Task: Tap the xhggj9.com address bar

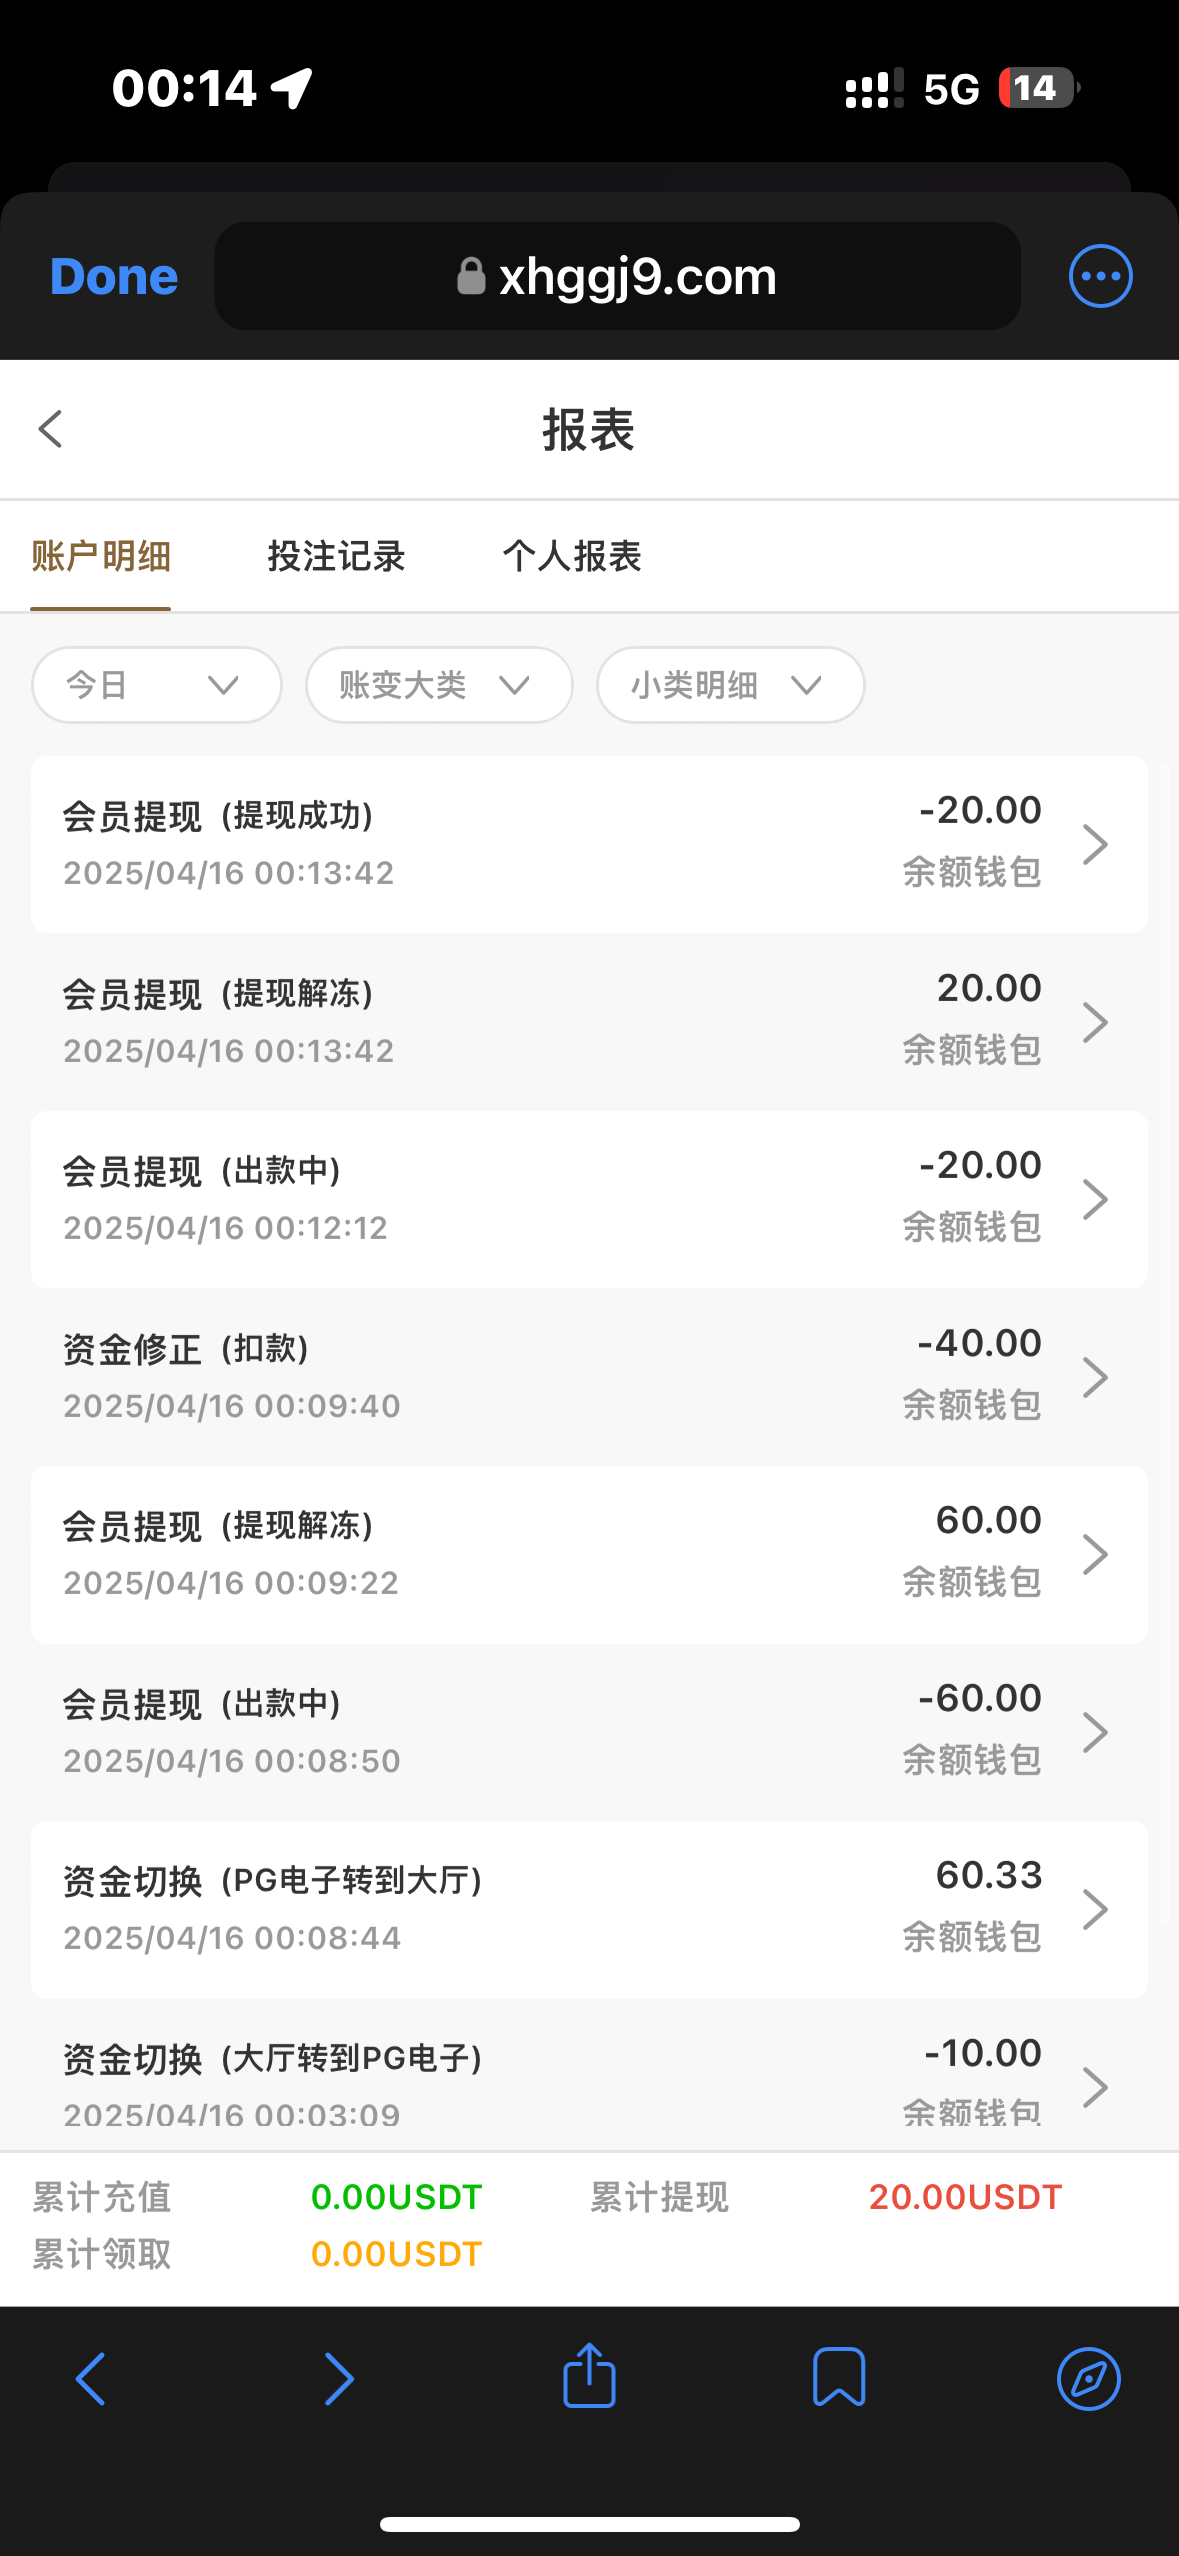Action: point(617,276)
